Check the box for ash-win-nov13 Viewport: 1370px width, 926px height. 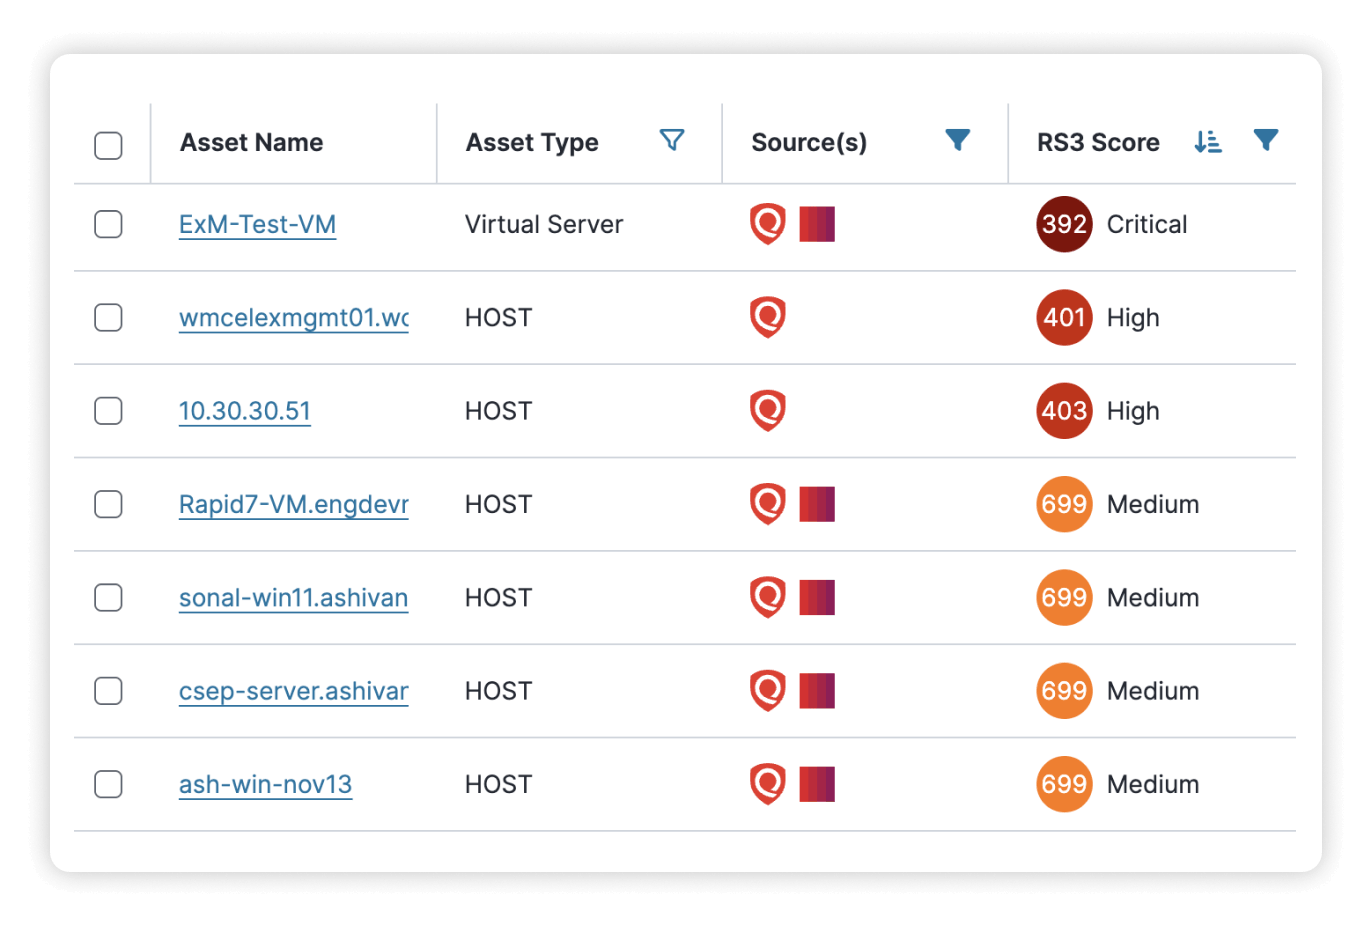pos(108,784)
